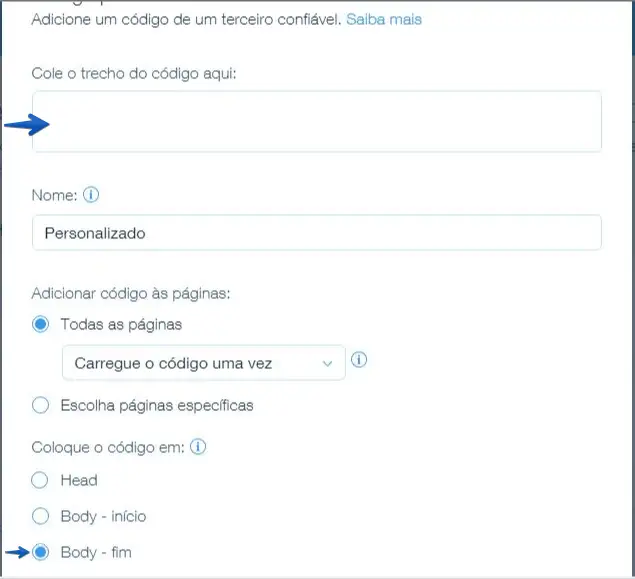Show info for 'Coloque o código em'
635x579 pixels.
click(x=198, y=447)
